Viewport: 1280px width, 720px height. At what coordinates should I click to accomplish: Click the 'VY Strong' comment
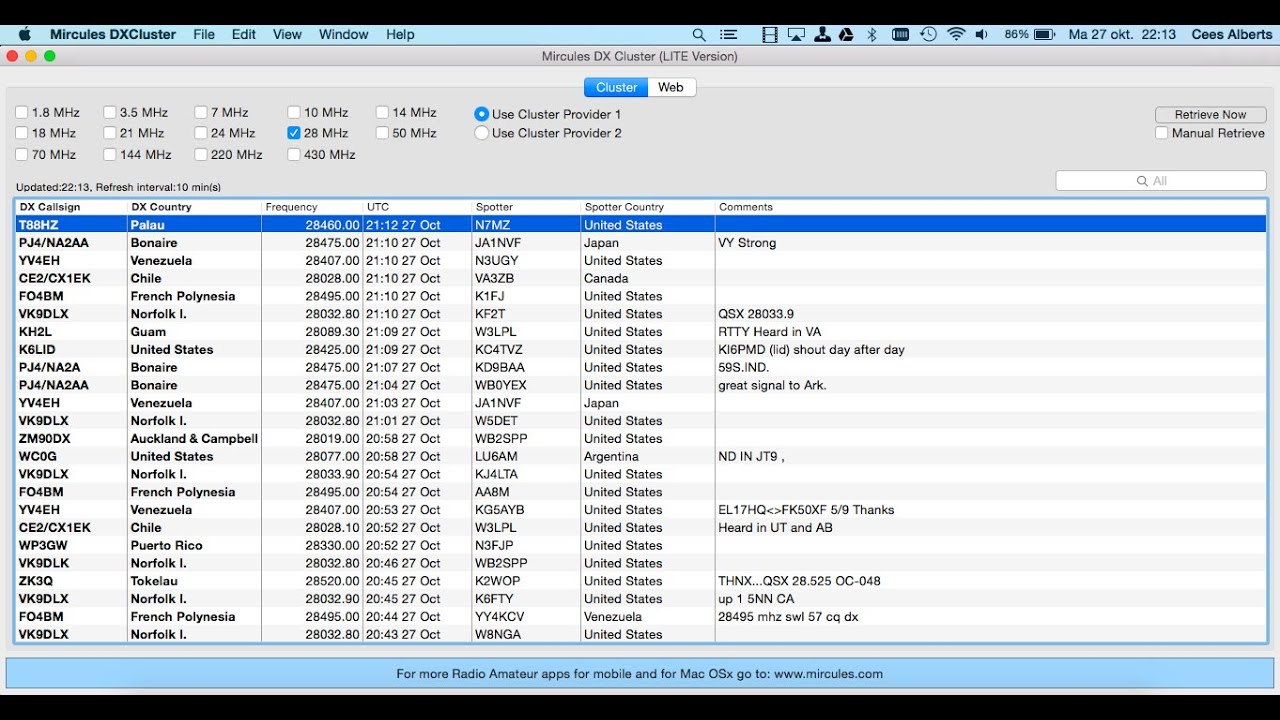747,243
